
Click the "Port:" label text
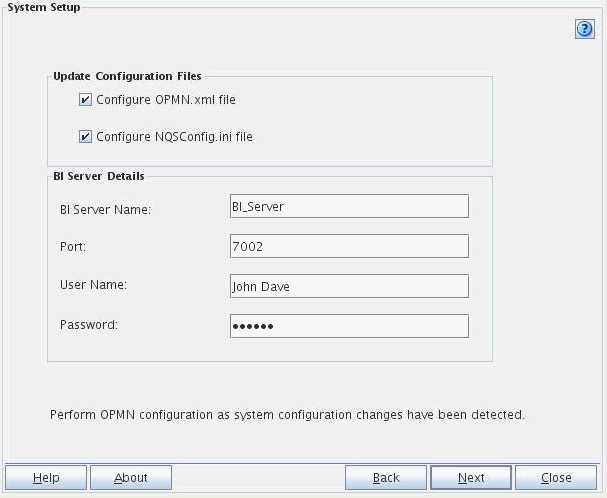click(74, 246)
